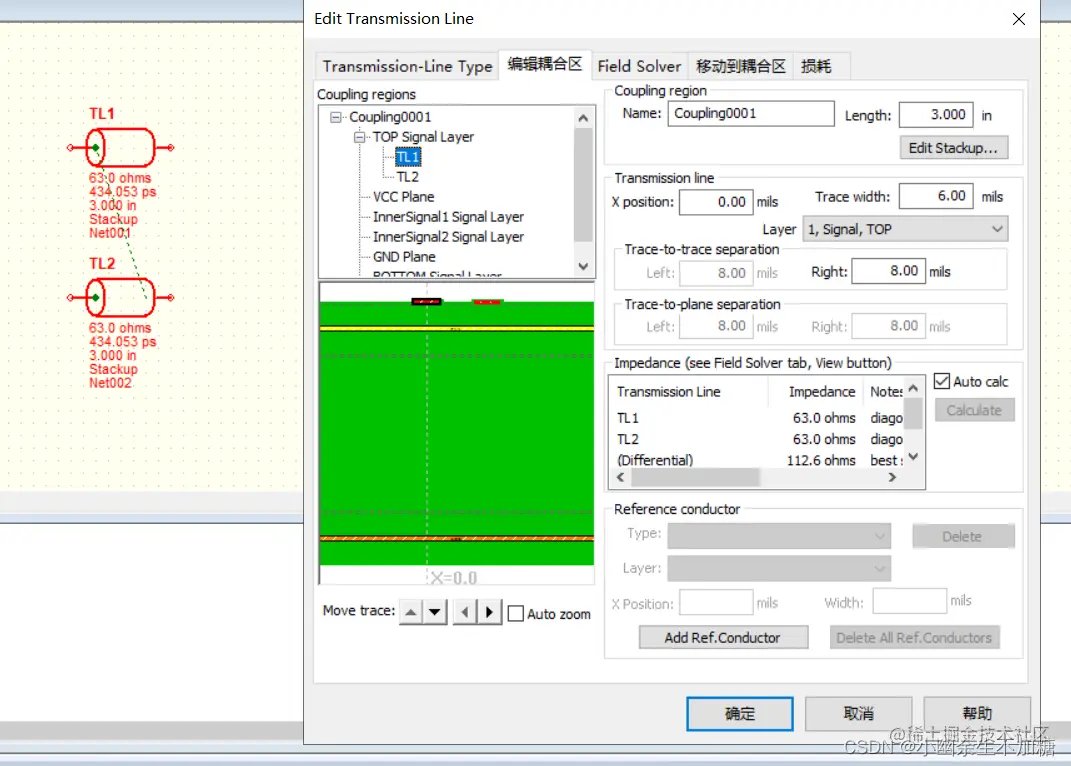Open the Layer dropdown showing 1, Signal, TOP
Image resolution: width=1071 pixels, height=766 pixels.
click(x=905, y=229)
